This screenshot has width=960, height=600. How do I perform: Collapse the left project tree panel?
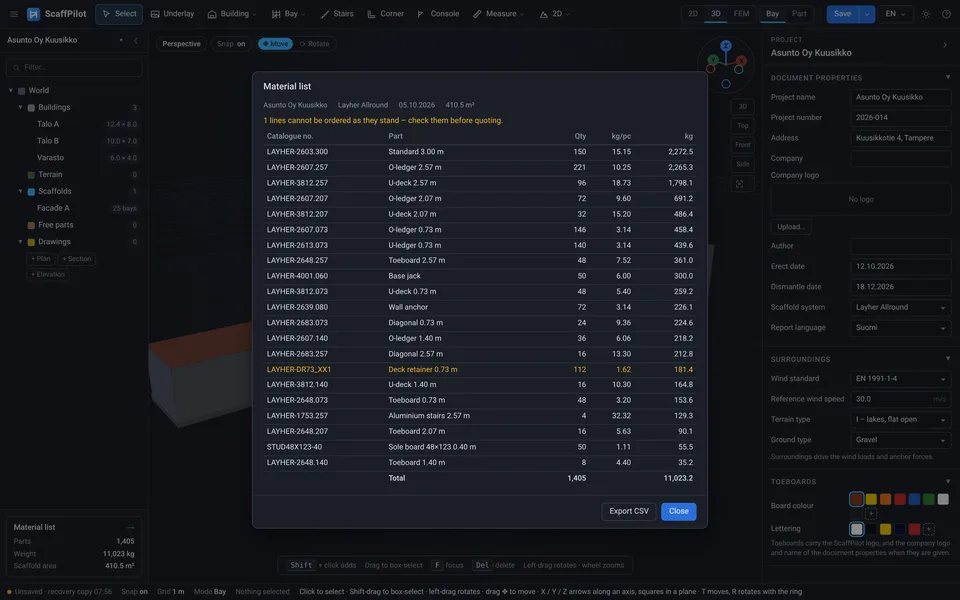[x=135, y=40]
